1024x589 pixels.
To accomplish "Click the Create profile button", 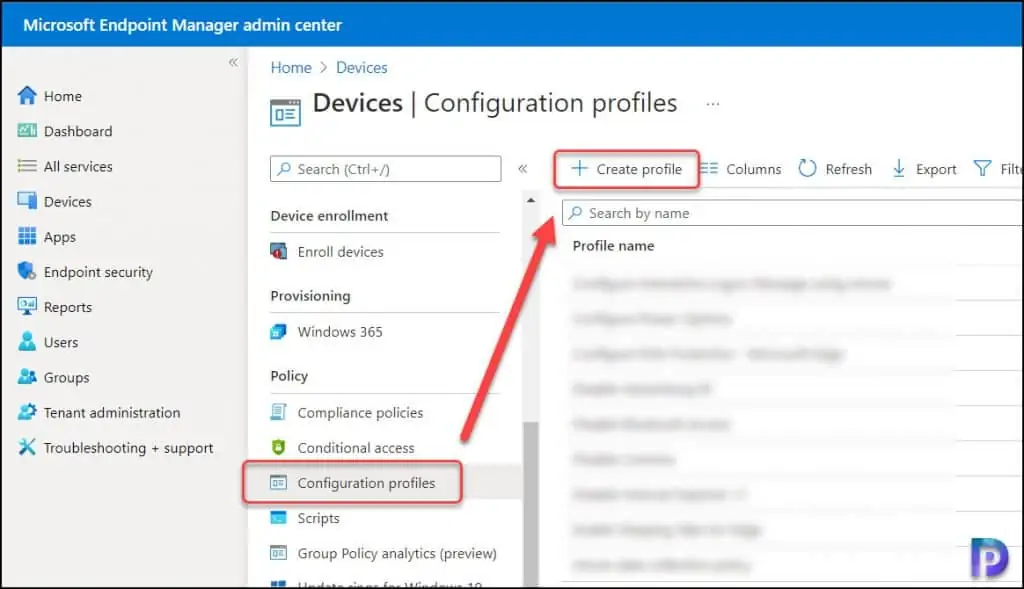I will tap(626, 169).
